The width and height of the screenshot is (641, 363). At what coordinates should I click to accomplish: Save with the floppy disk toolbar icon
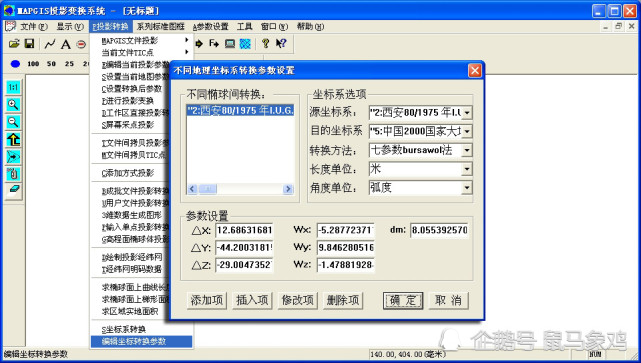click(29, 44)
